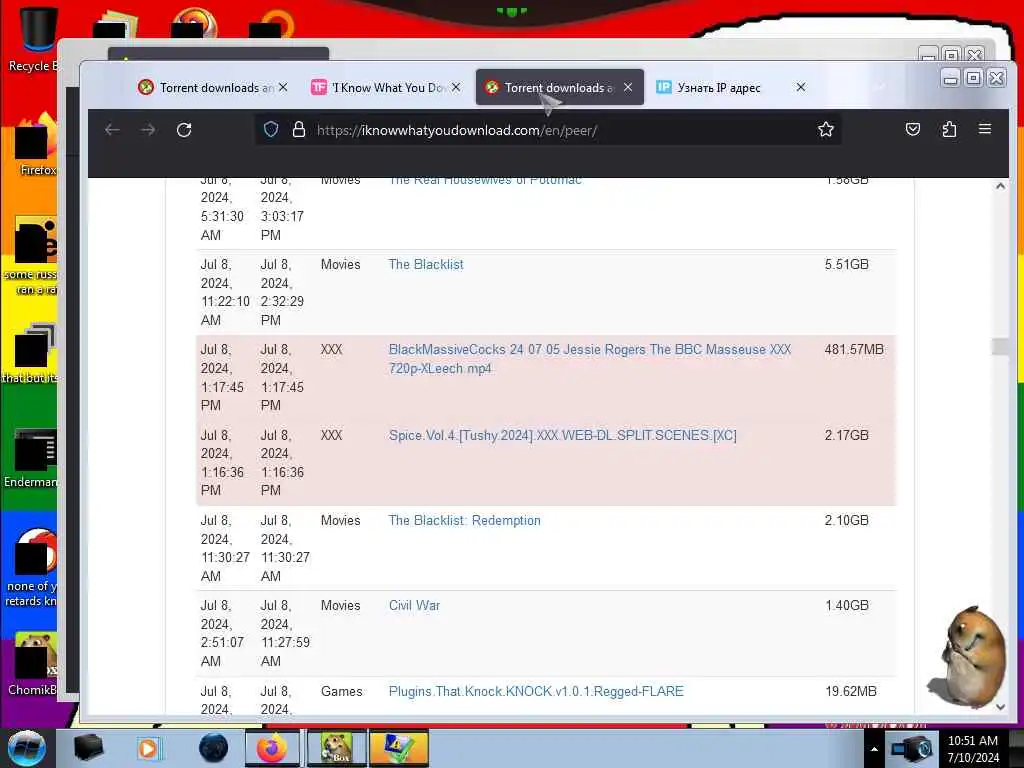Go forward with the forward arrow
Viewport: 1024px width, 768px height.
pyautogui.click(x=148, y=130)
